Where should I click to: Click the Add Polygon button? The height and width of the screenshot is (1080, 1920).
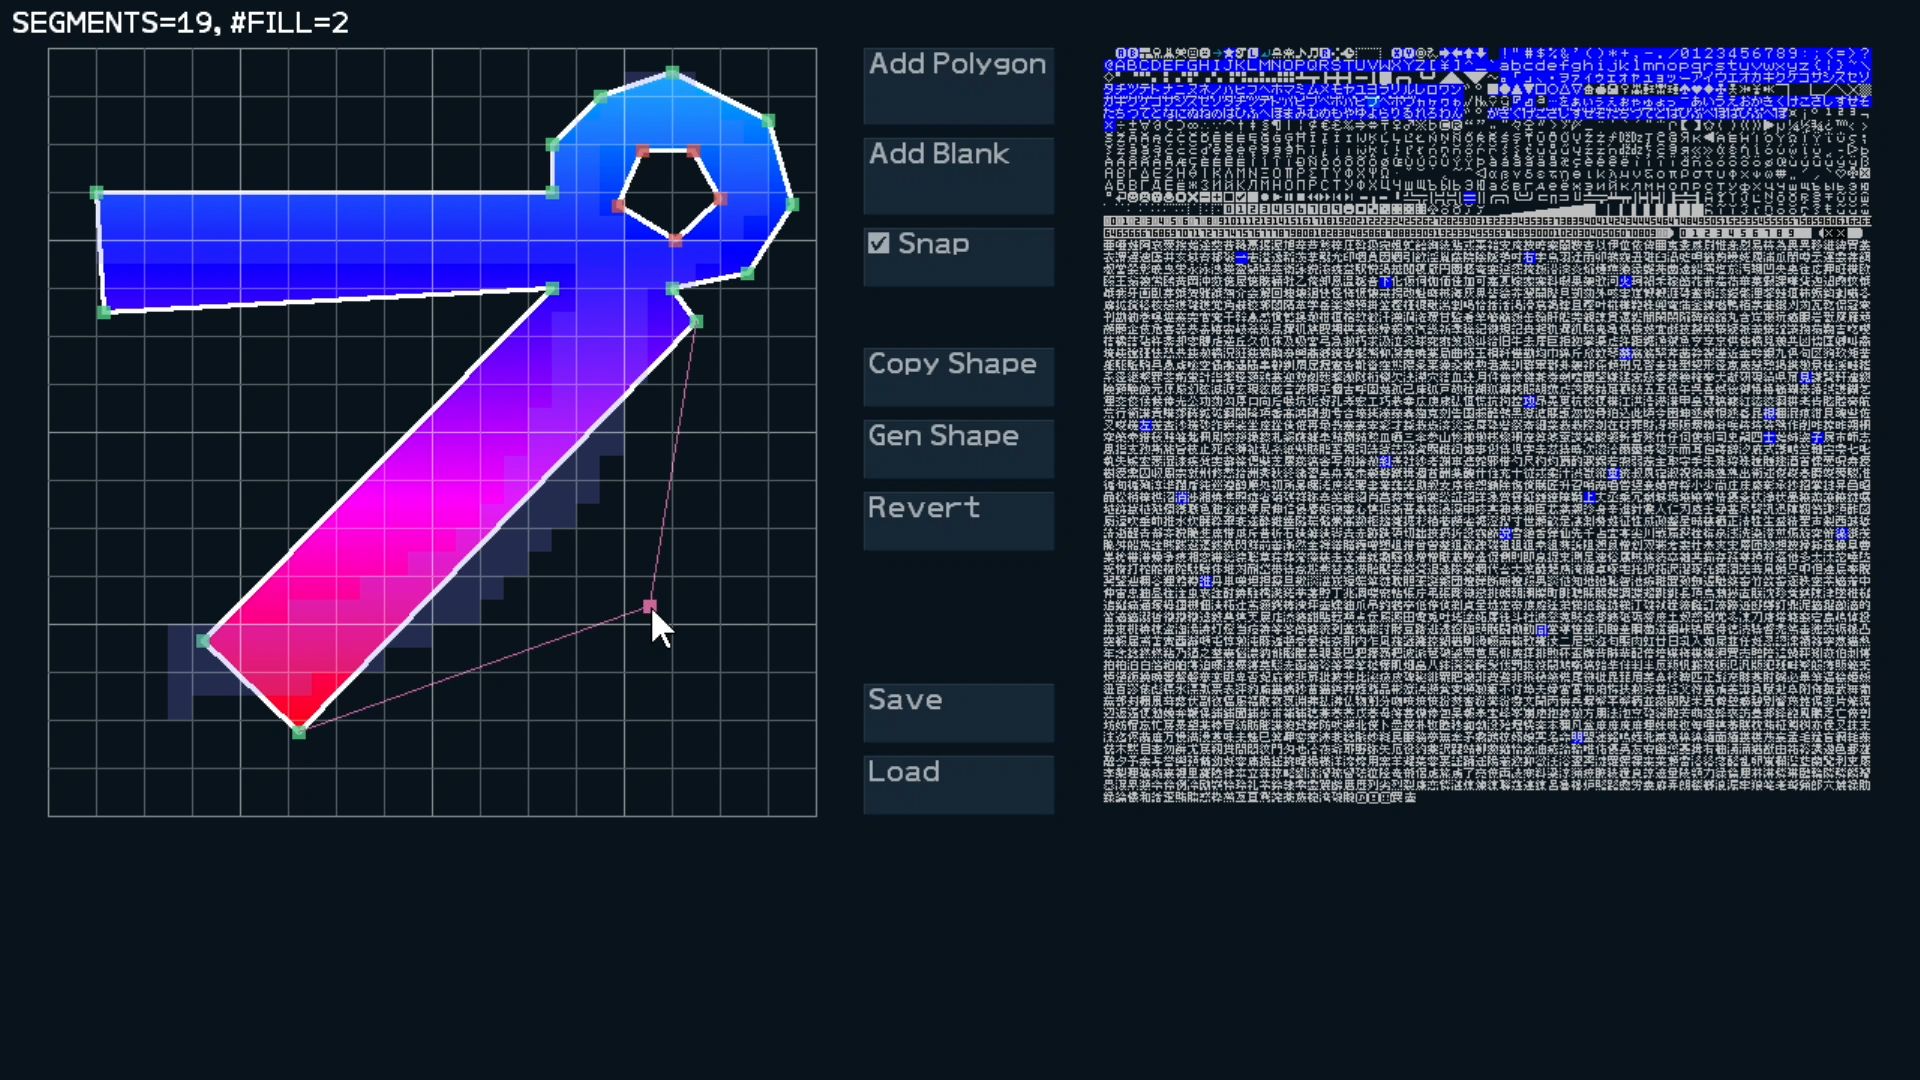[x=958, y=86]
